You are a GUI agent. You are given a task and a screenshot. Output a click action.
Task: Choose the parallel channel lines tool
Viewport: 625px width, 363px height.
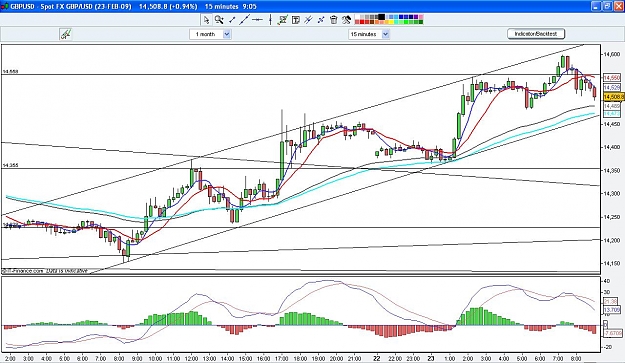(308, 20)
